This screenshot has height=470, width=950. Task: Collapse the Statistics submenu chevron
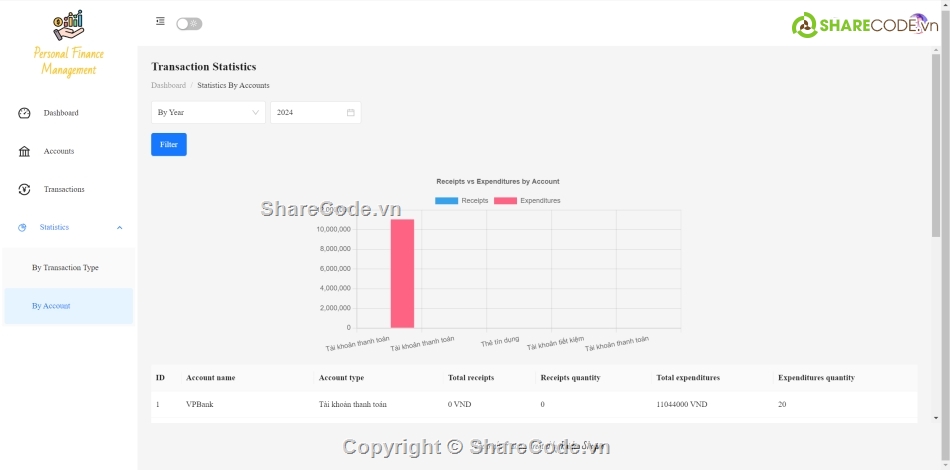[x=120, y=228]
